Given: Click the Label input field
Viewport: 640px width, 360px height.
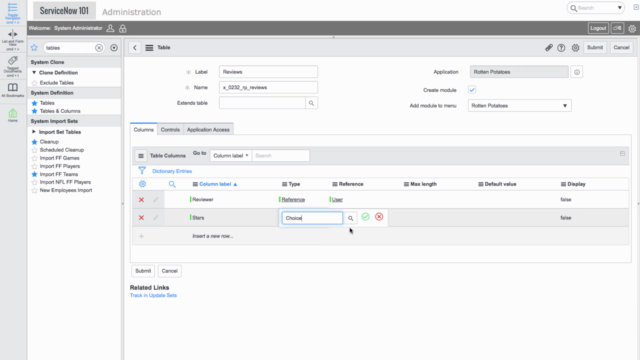Looking at the screenshot, I should [x=268, y=72].
